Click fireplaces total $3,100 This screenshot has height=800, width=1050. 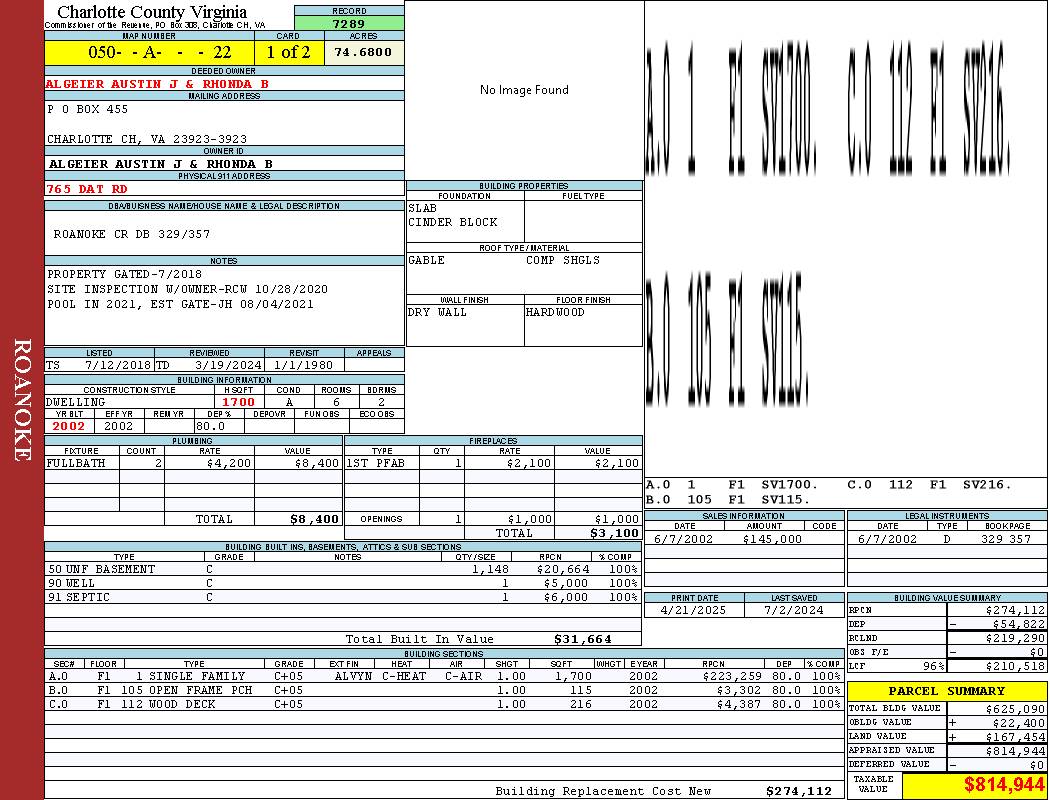click(615, 534)
